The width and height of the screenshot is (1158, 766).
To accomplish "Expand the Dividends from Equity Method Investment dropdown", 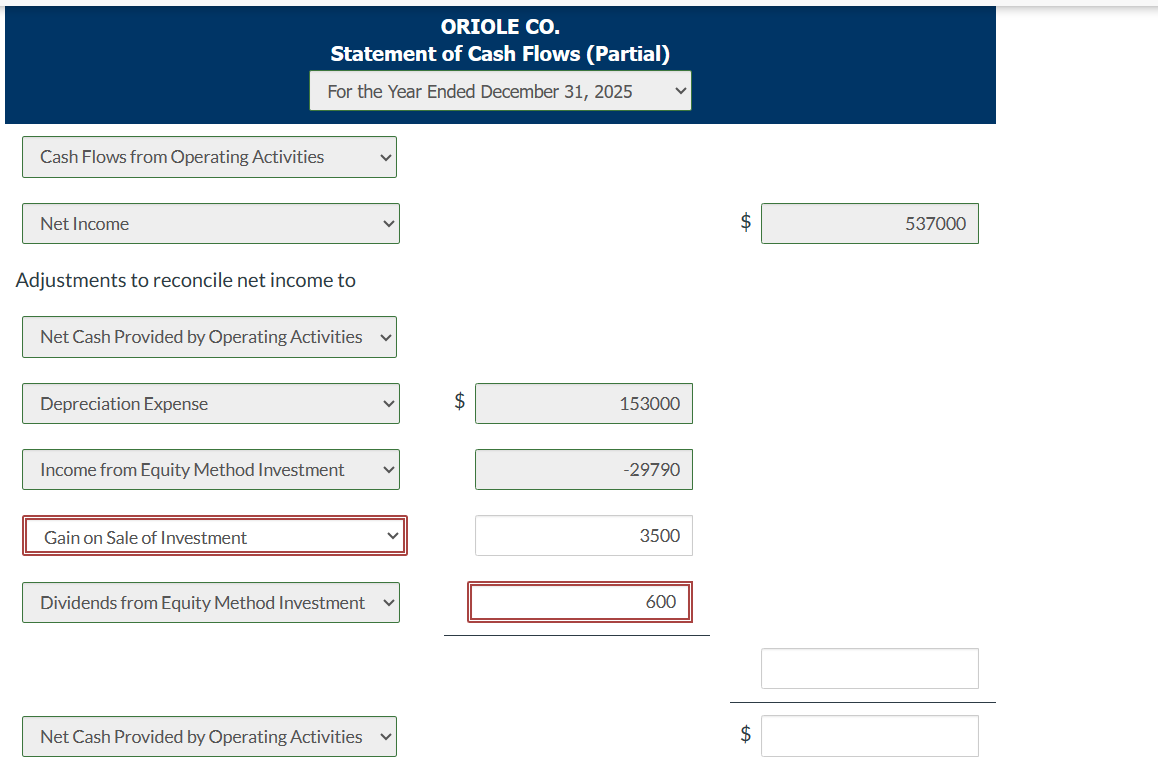I will pos(210,602).
